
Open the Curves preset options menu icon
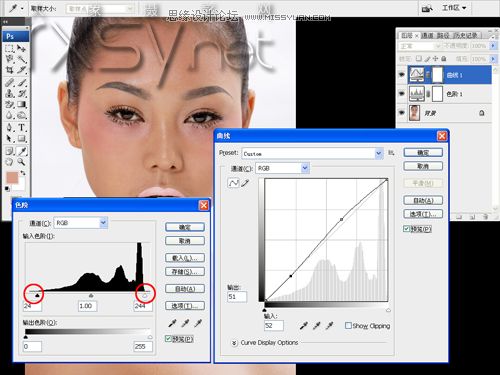tap(391, 153)
